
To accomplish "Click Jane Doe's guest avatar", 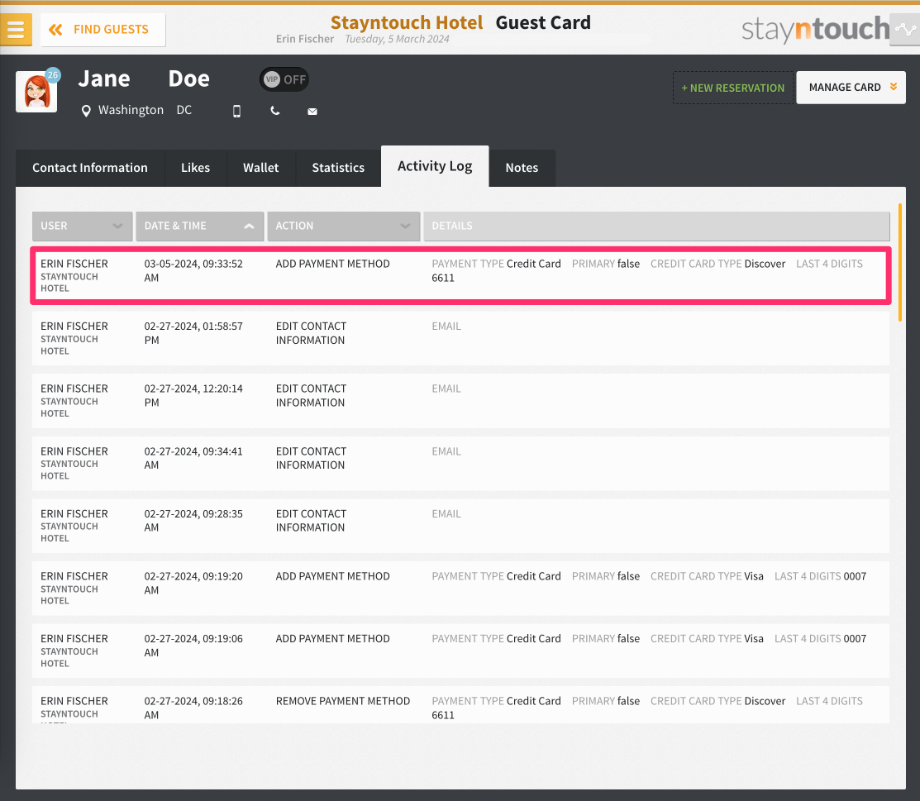I will [36, 92].
